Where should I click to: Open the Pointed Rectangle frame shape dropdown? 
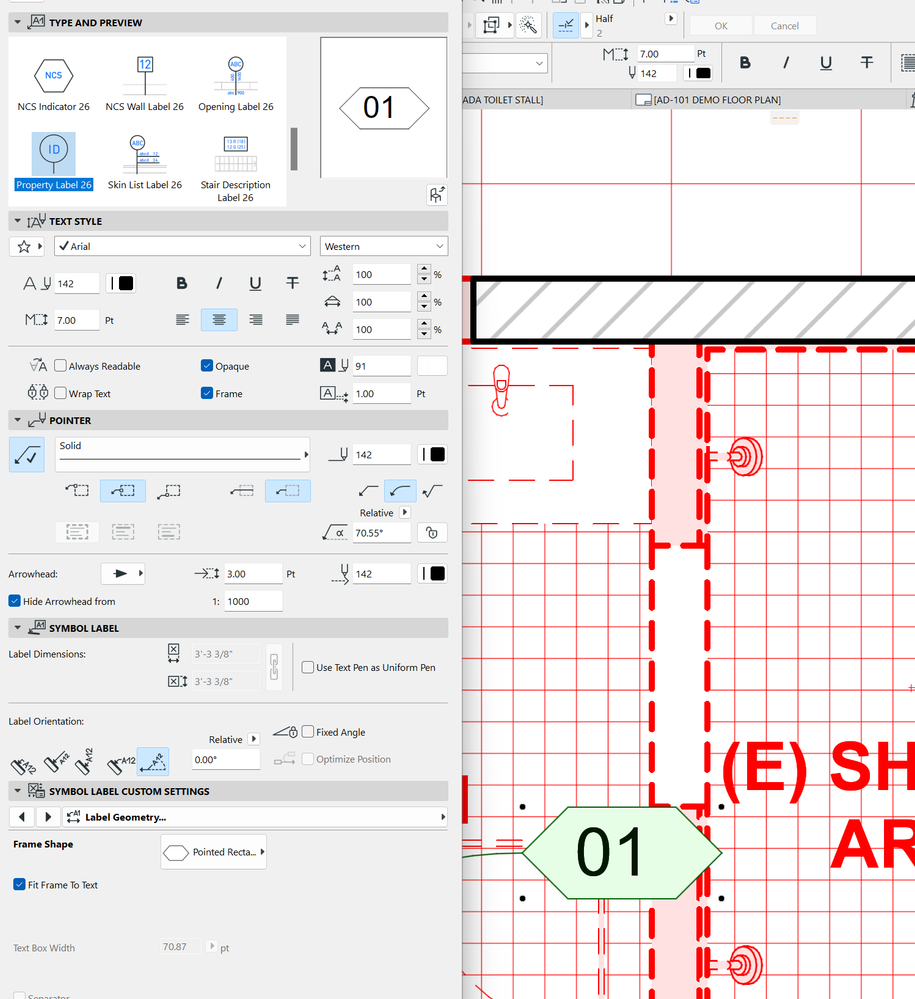[213, 852]
